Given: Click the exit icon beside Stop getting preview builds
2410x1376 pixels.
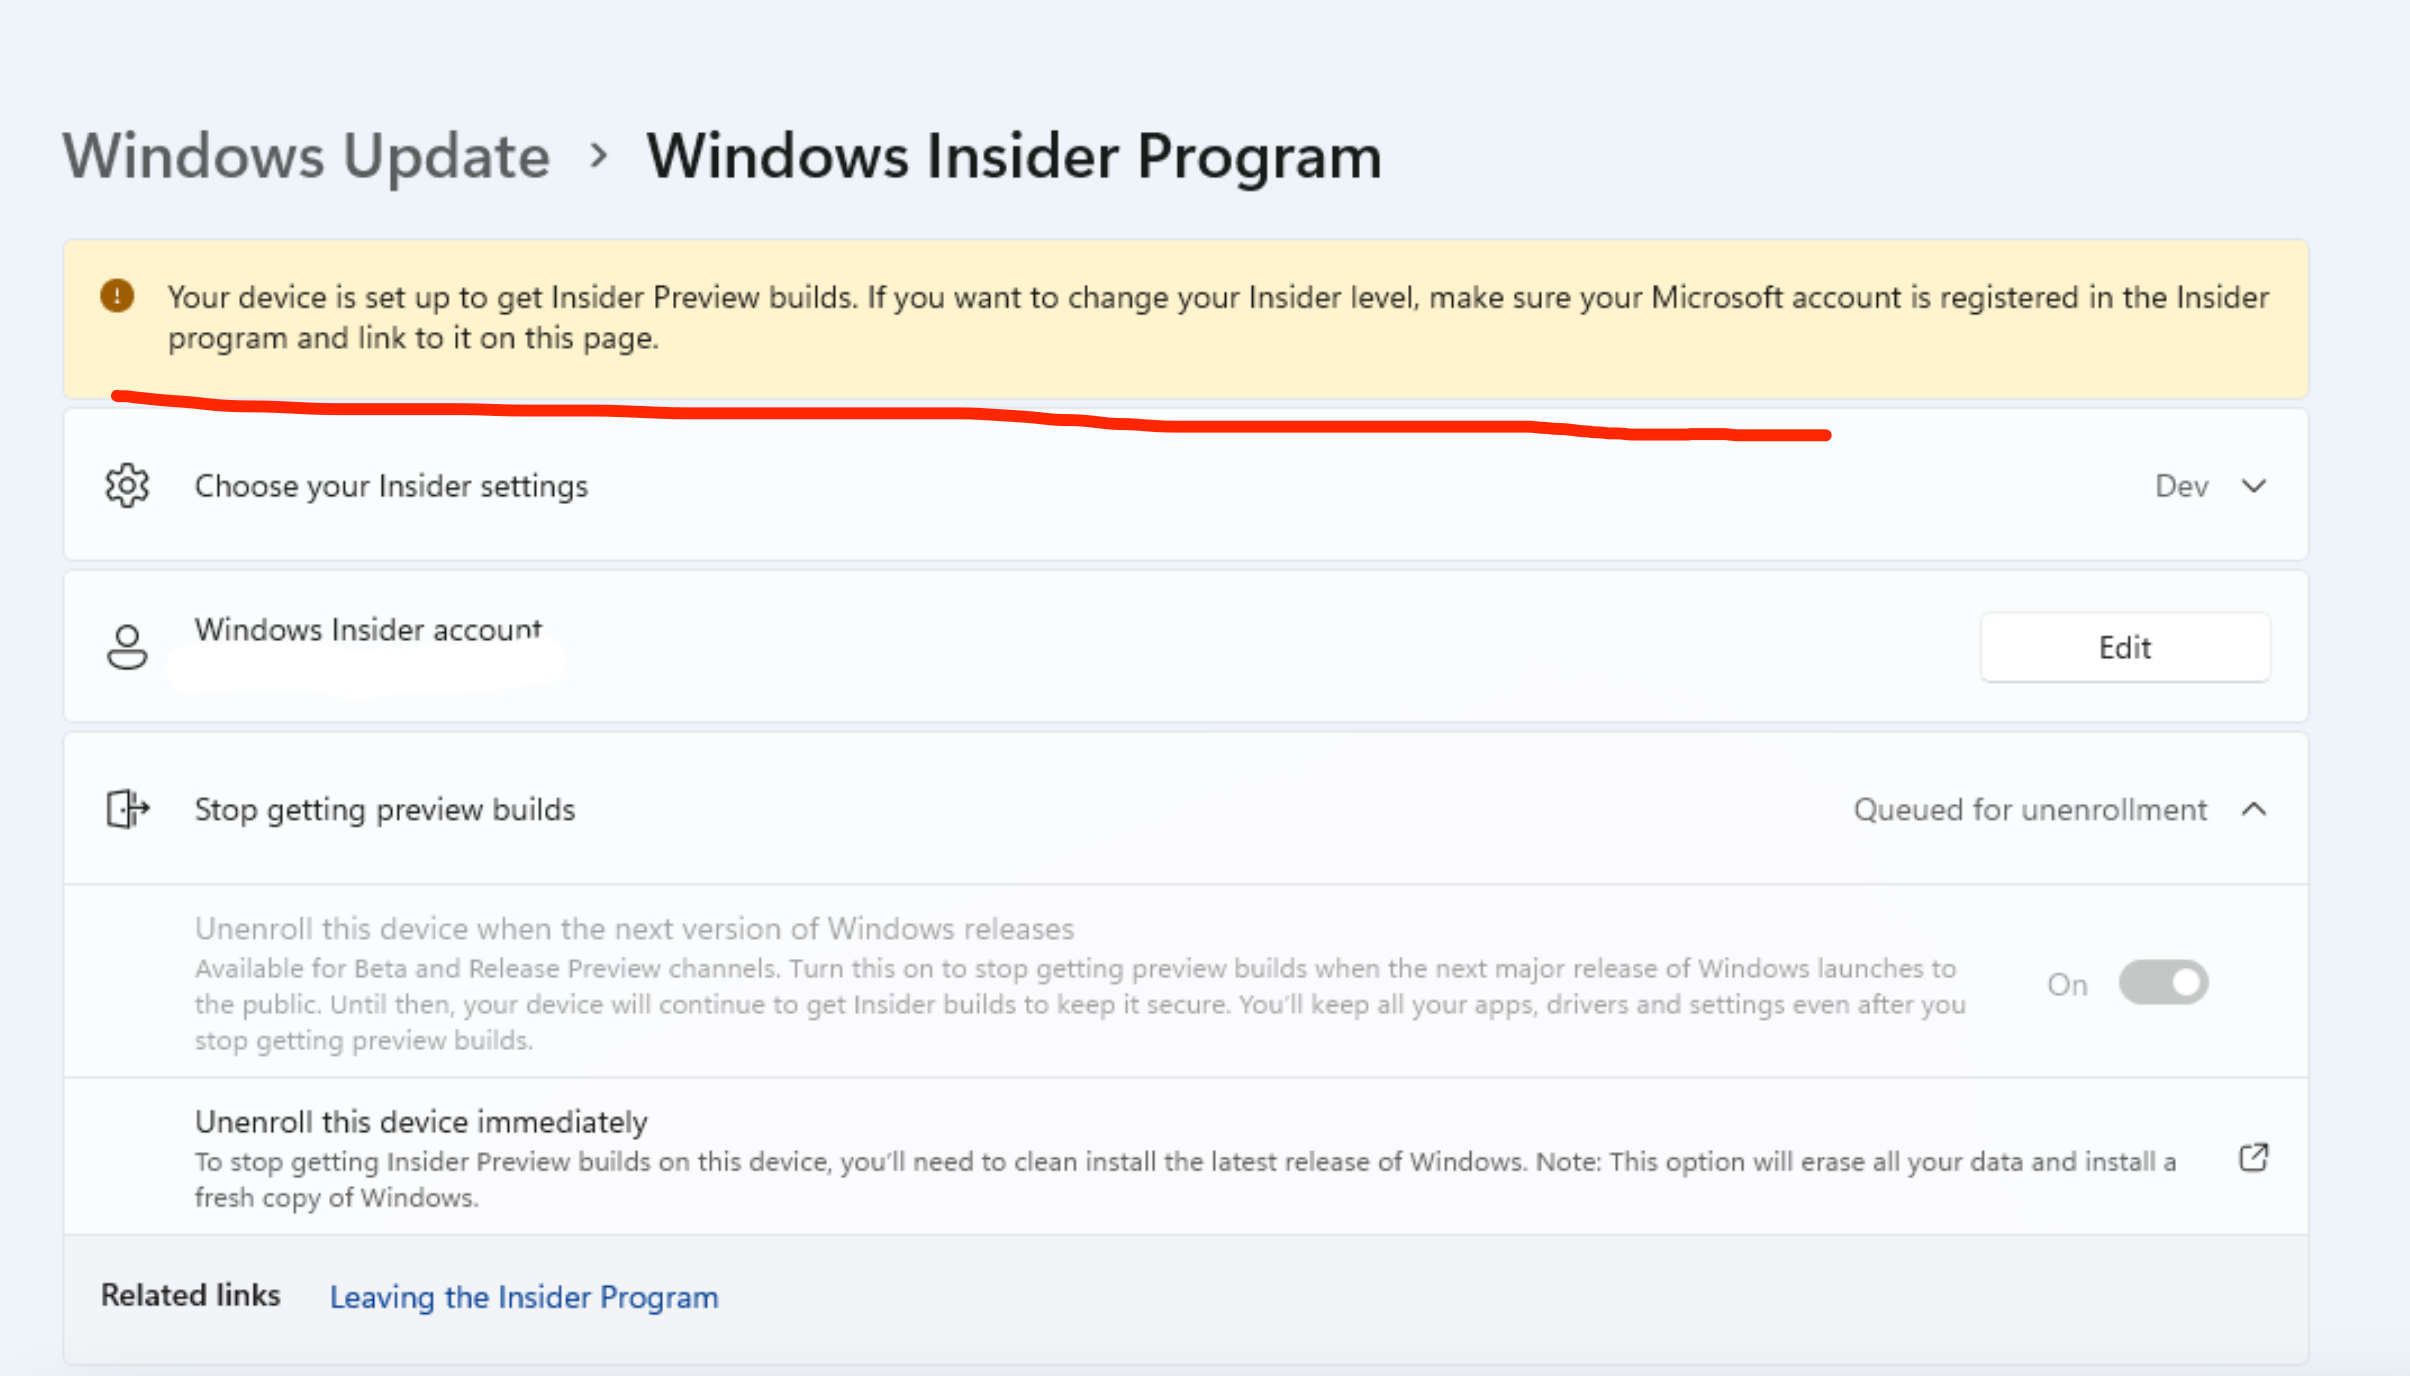Looking at the screenshot, I should [x=127, y=809].
